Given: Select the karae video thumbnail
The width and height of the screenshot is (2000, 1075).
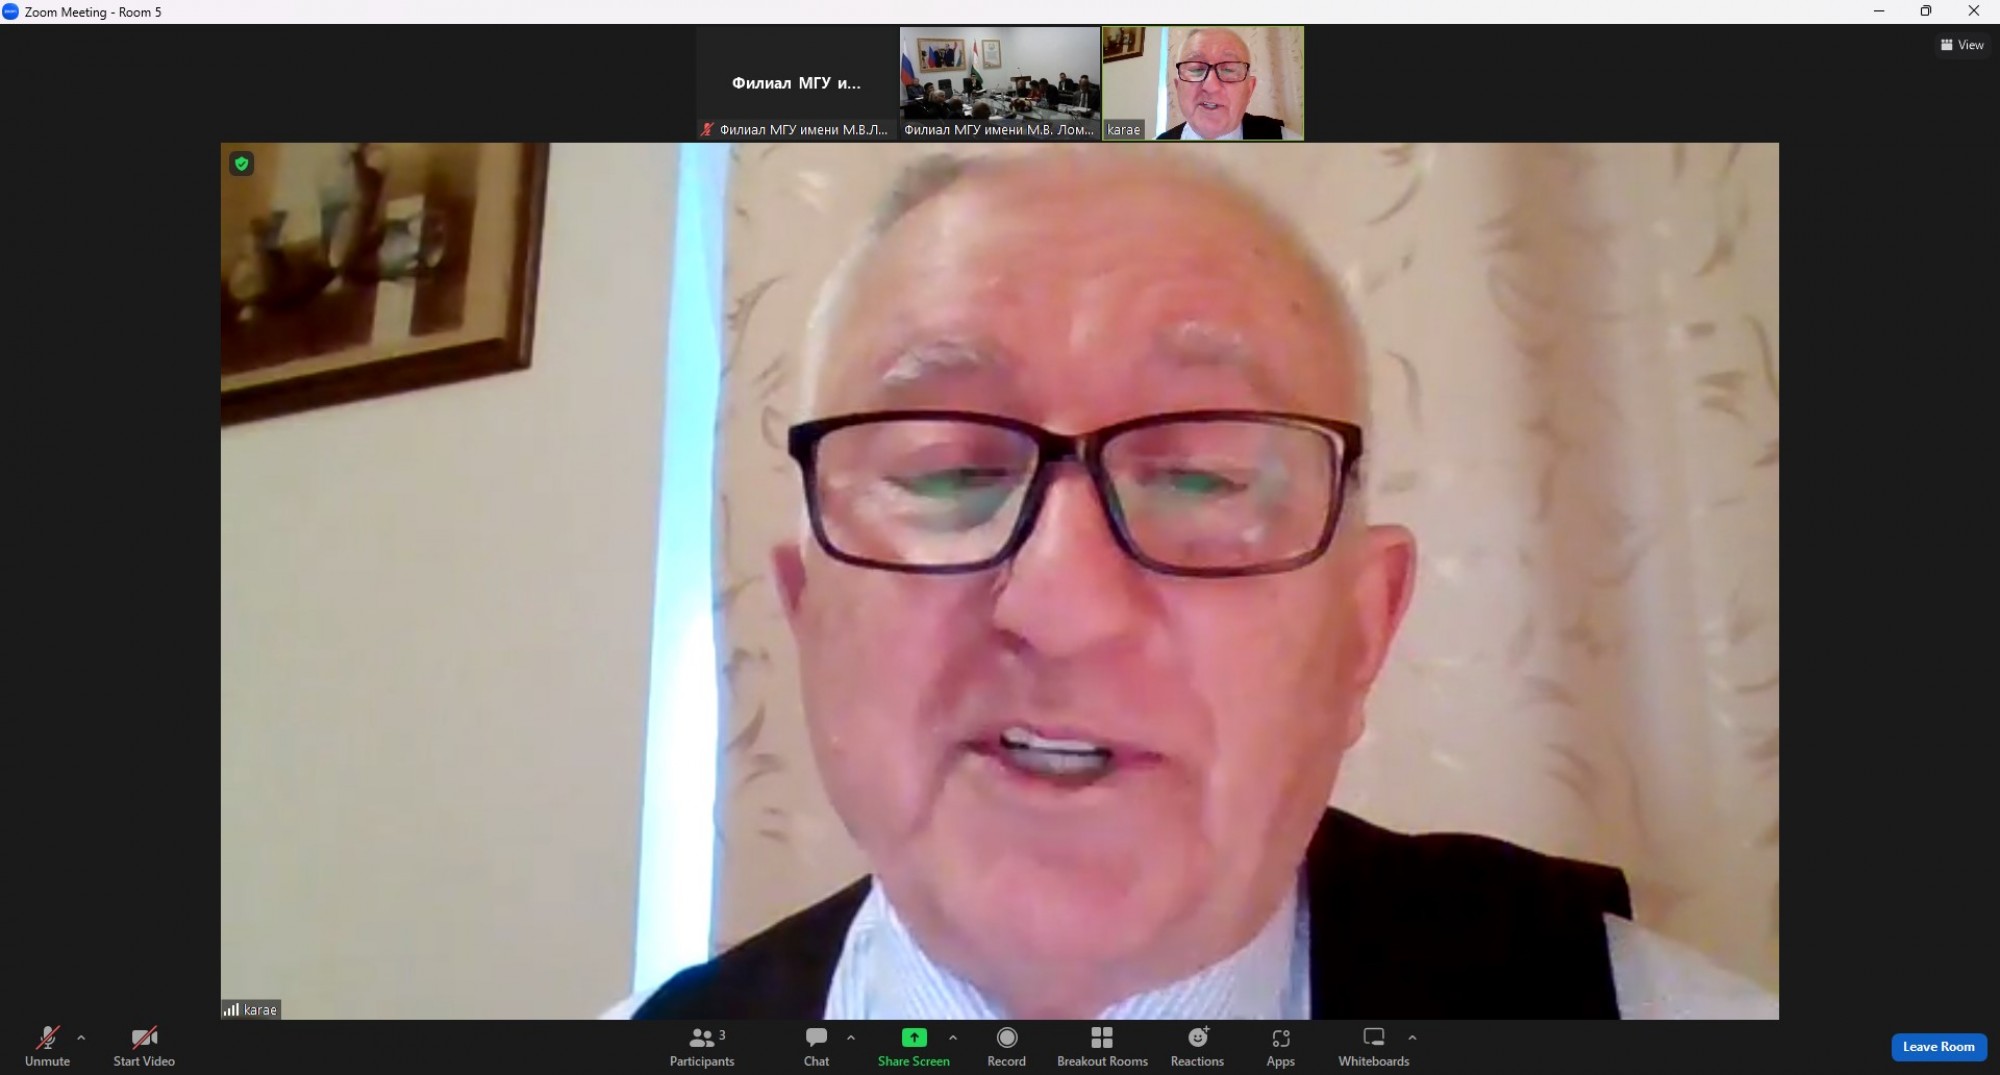Looking at the screenshot, I should coord(1203,83).
